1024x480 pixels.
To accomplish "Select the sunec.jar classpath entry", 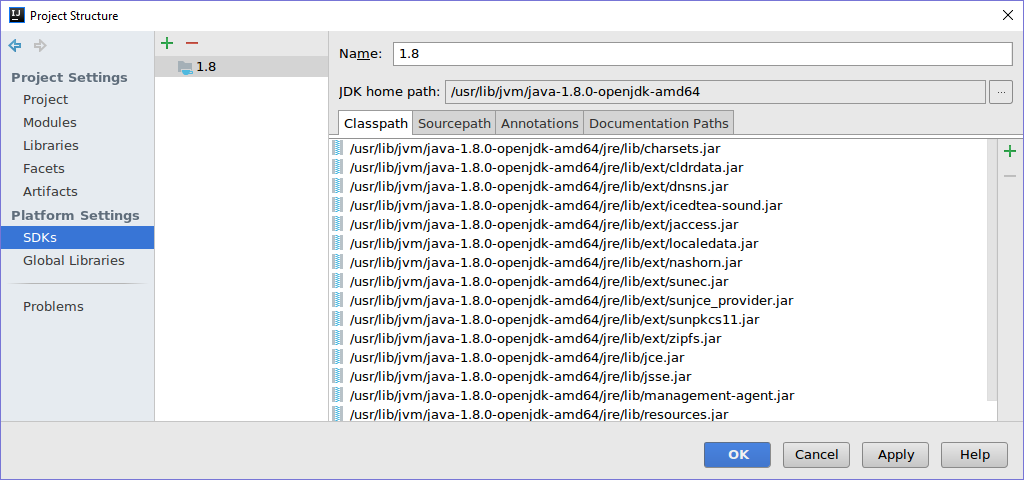I will 662,281.
